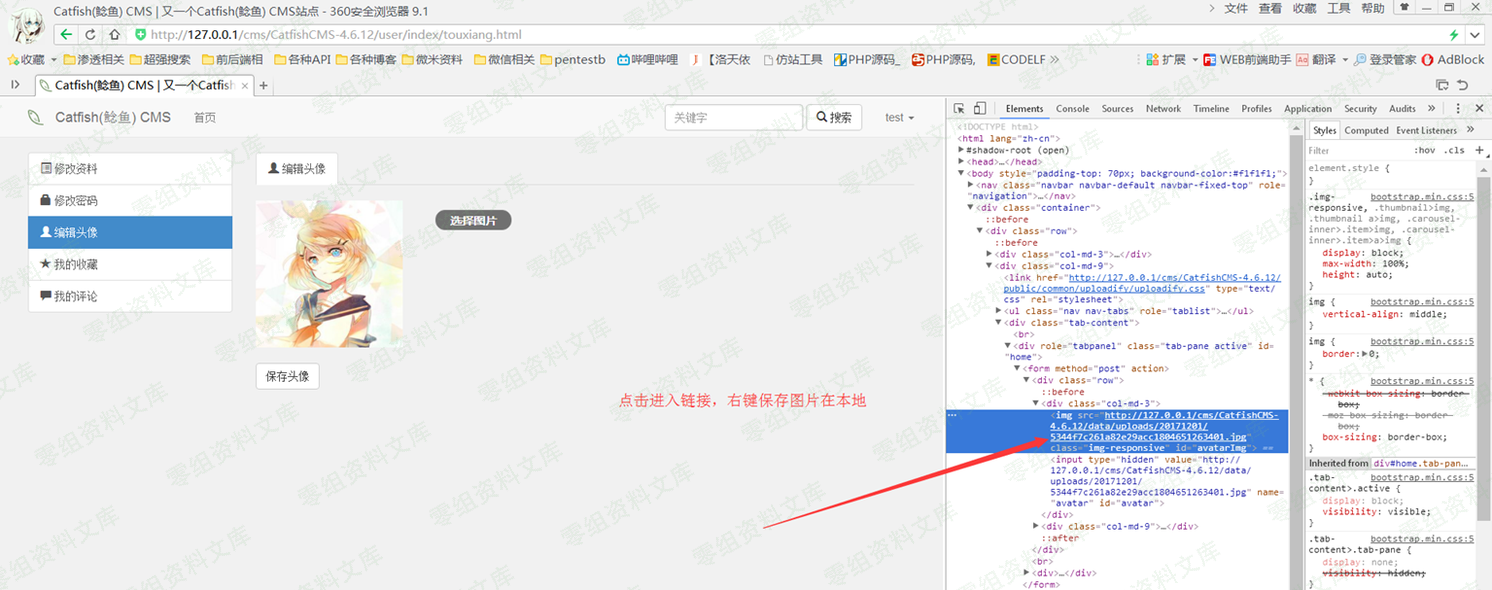The width and height of the screenshot is (1492, 590).
Task: Reload the page with the refresh icon
Action: click(x=91, y=34)
